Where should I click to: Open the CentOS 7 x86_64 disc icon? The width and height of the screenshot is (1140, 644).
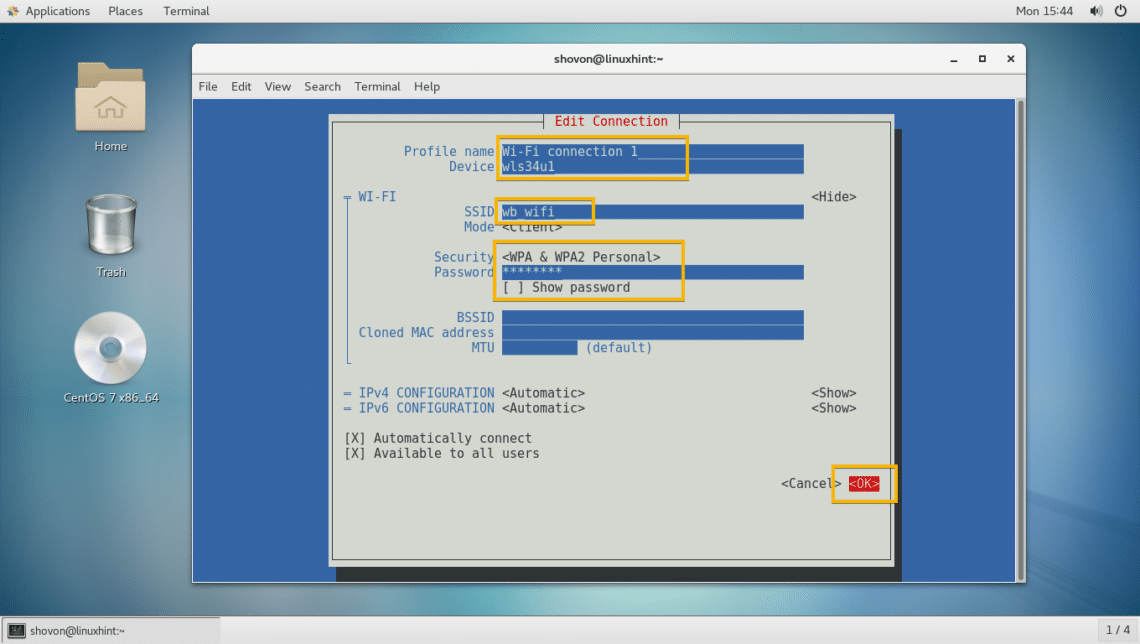[x=110, y=348]
